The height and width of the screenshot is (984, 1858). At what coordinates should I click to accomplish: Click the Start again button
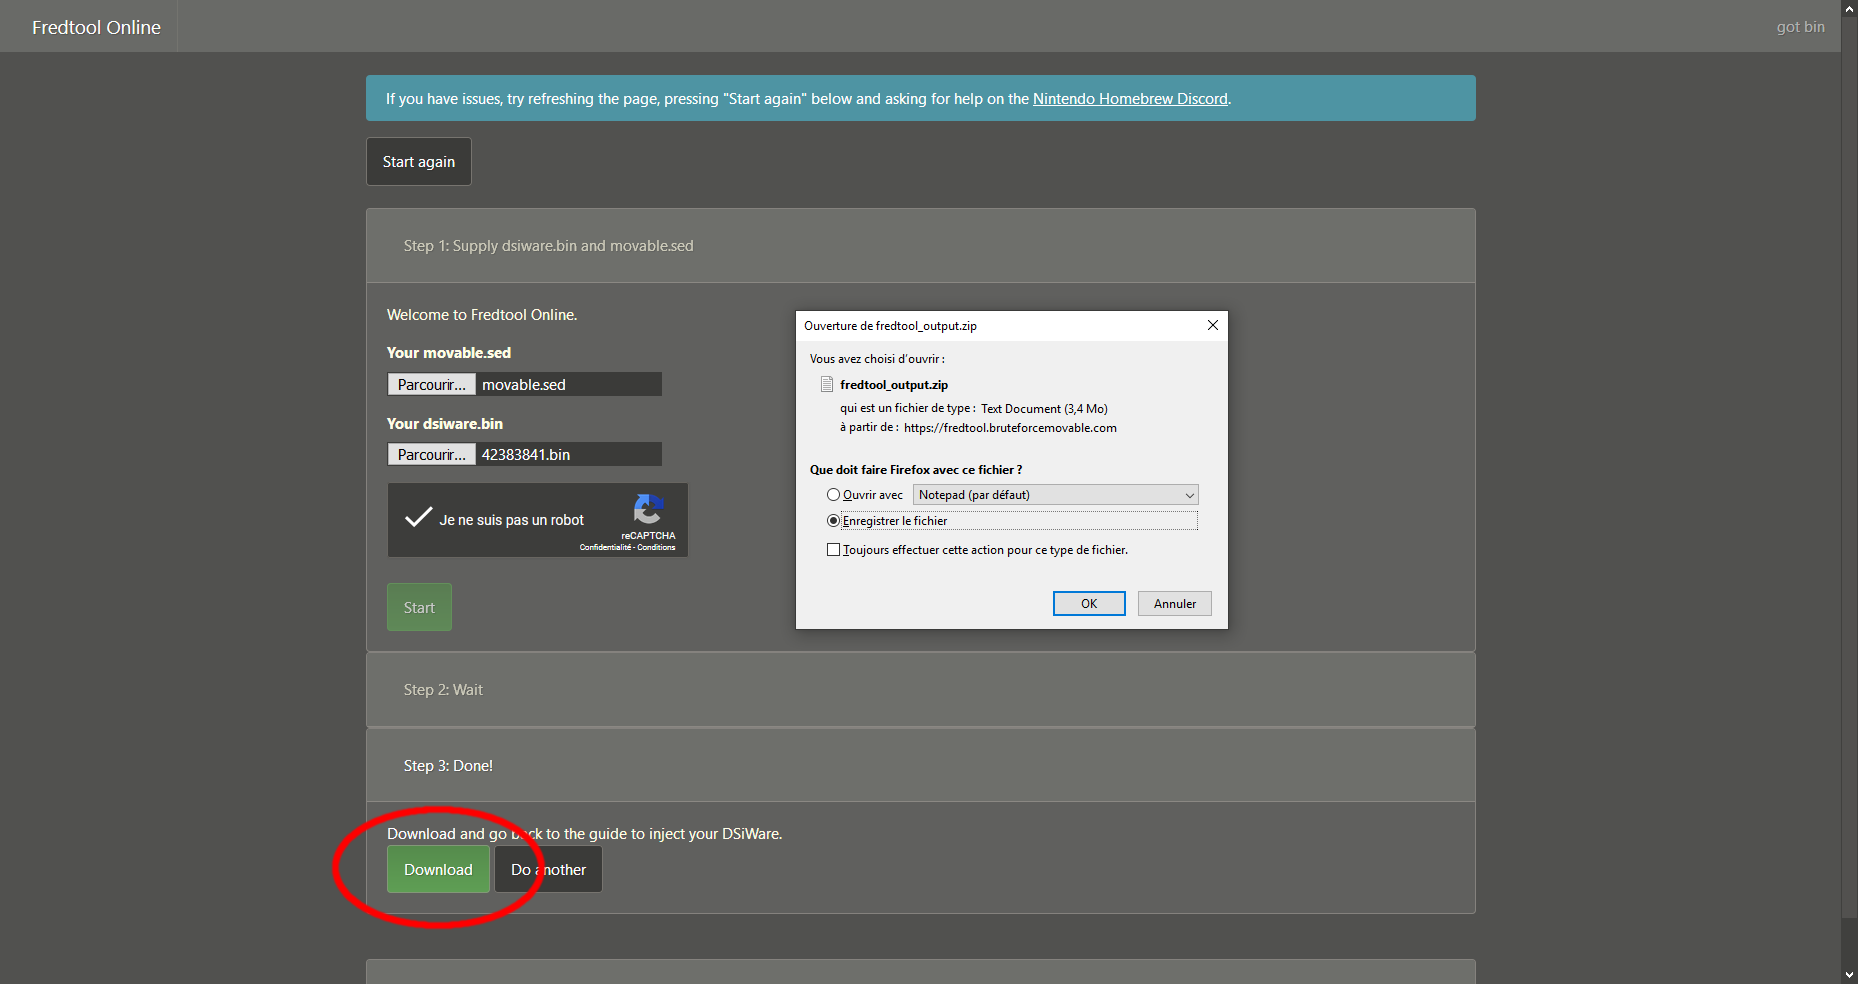419,162
